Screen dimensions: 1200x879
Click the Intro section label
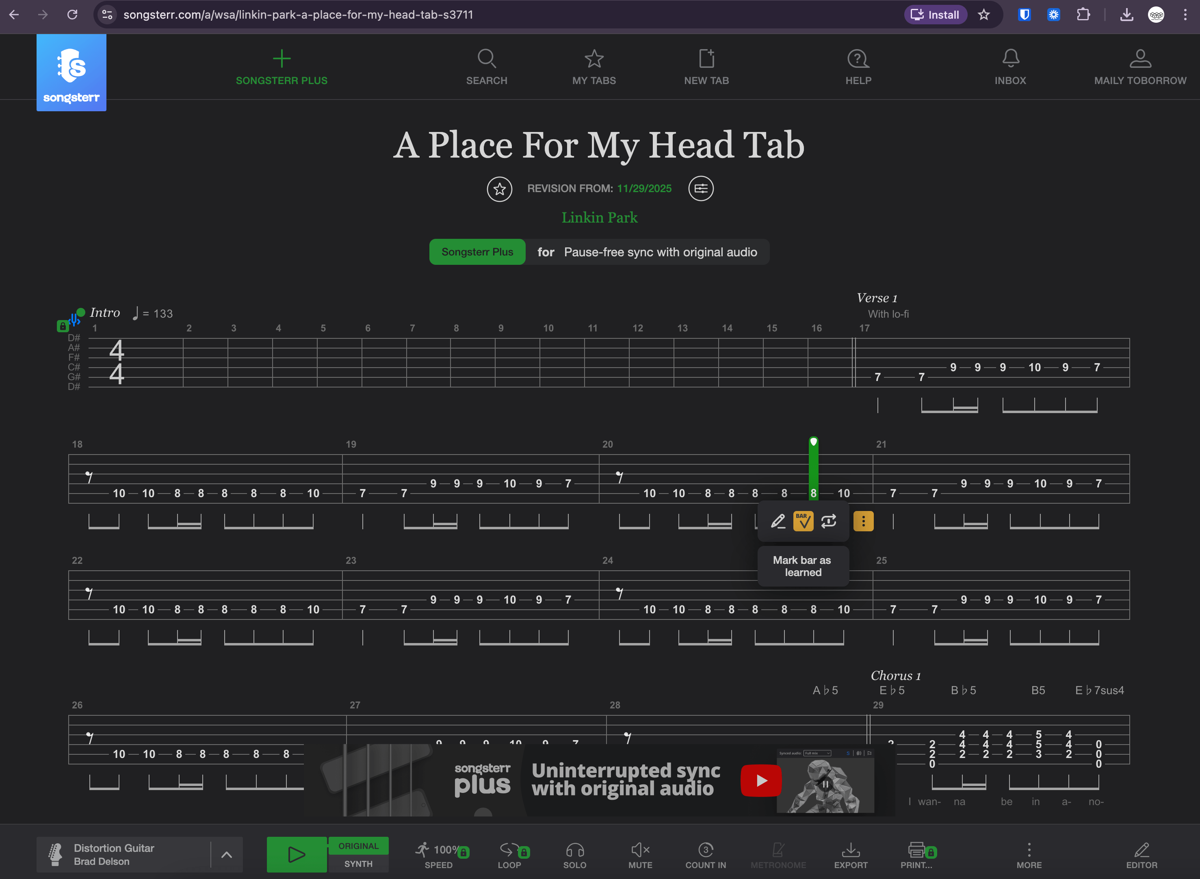(x=105, y=313)
